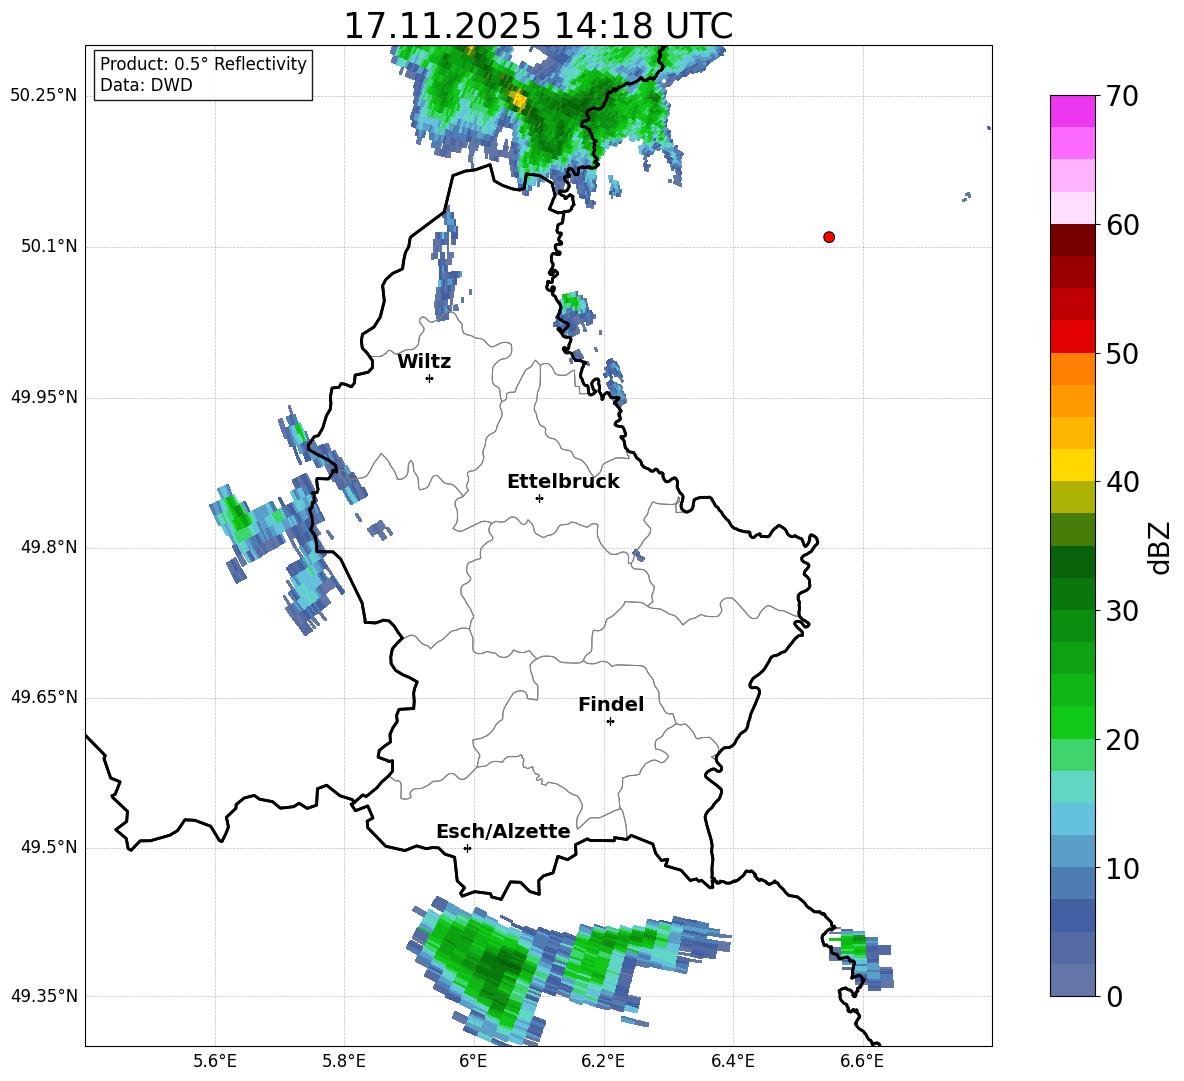Click the magenta segment atop the colorbar
The image size is (1184, 1081).
pyautogui.click(x=1072, y=111)
